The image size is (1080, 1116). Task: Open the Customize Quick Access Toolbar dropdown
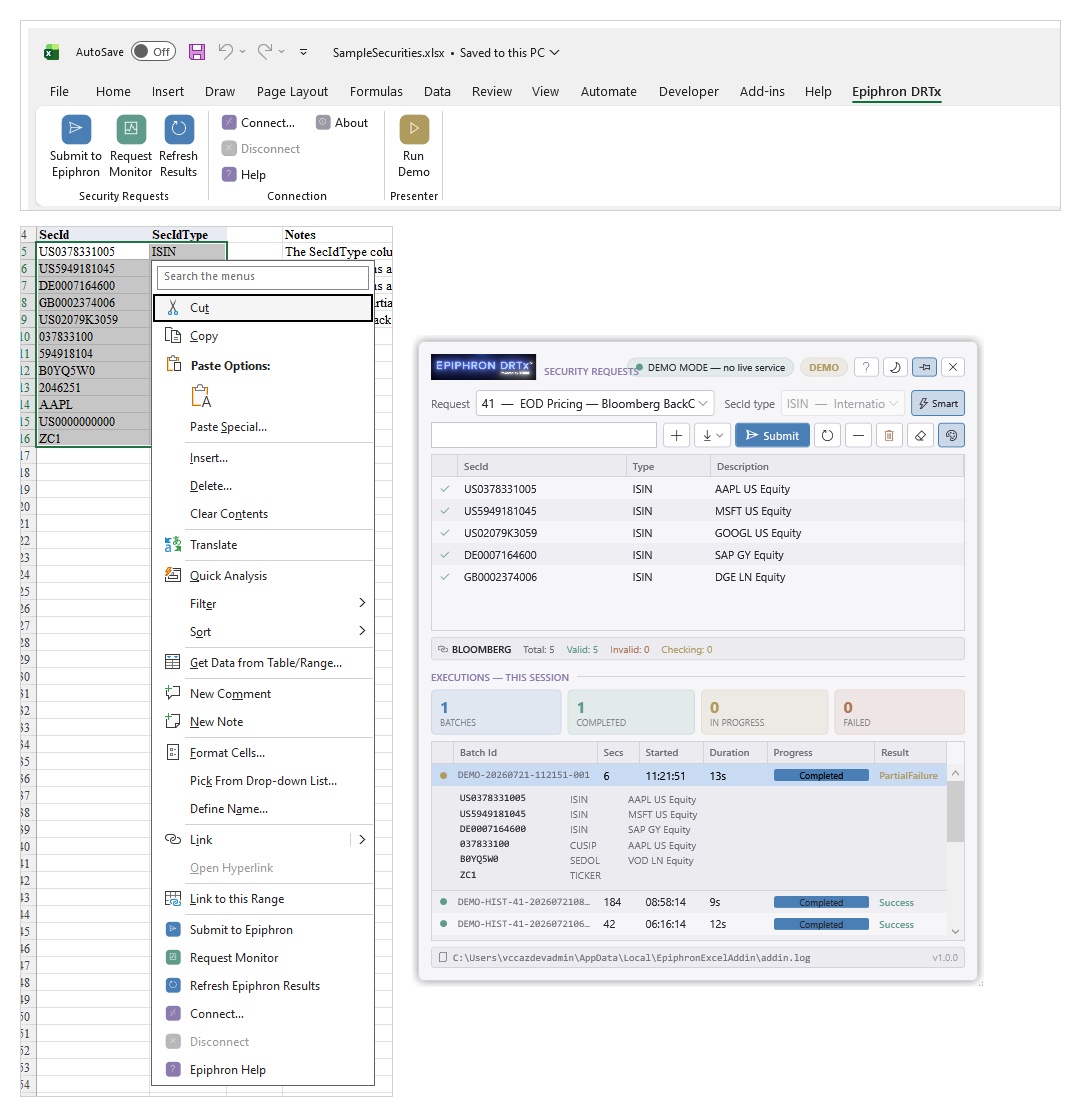pyautogui.click(x=303, y=52)
